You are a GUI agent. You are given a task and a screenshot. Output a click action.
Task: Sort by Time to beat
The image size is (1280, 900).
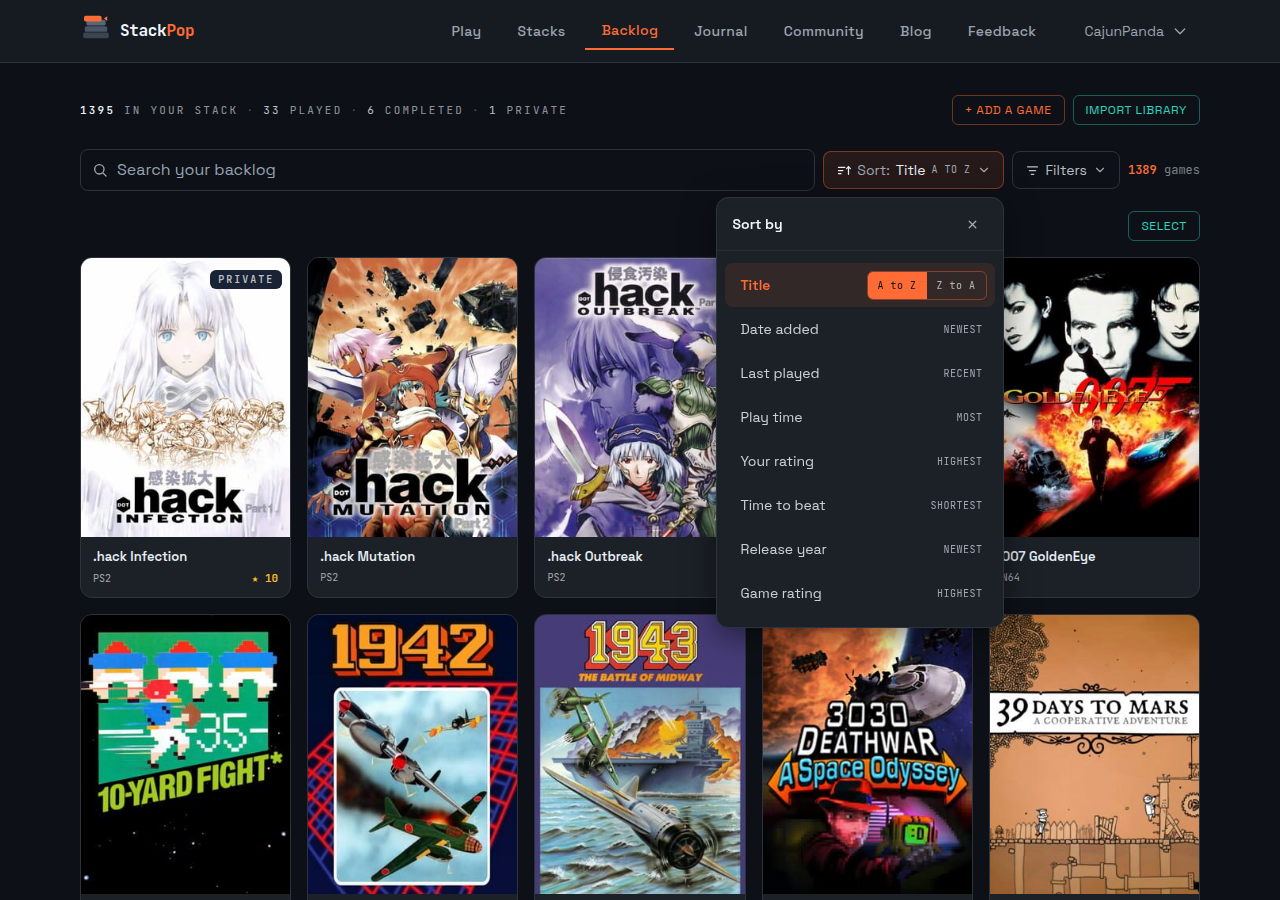click(860, 506)
